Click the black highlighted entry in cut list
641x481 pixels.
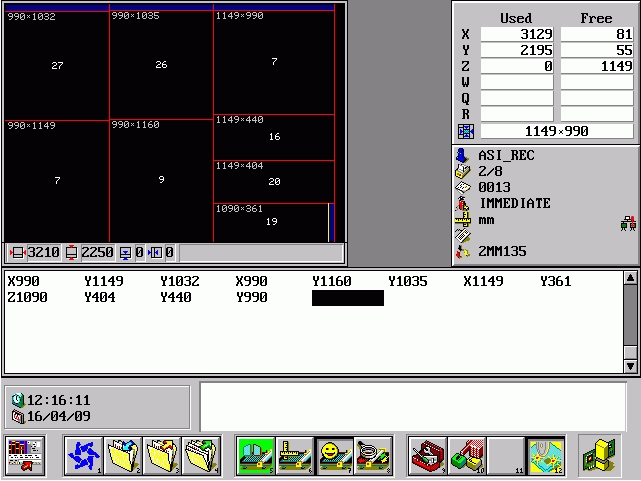point(347,298)
